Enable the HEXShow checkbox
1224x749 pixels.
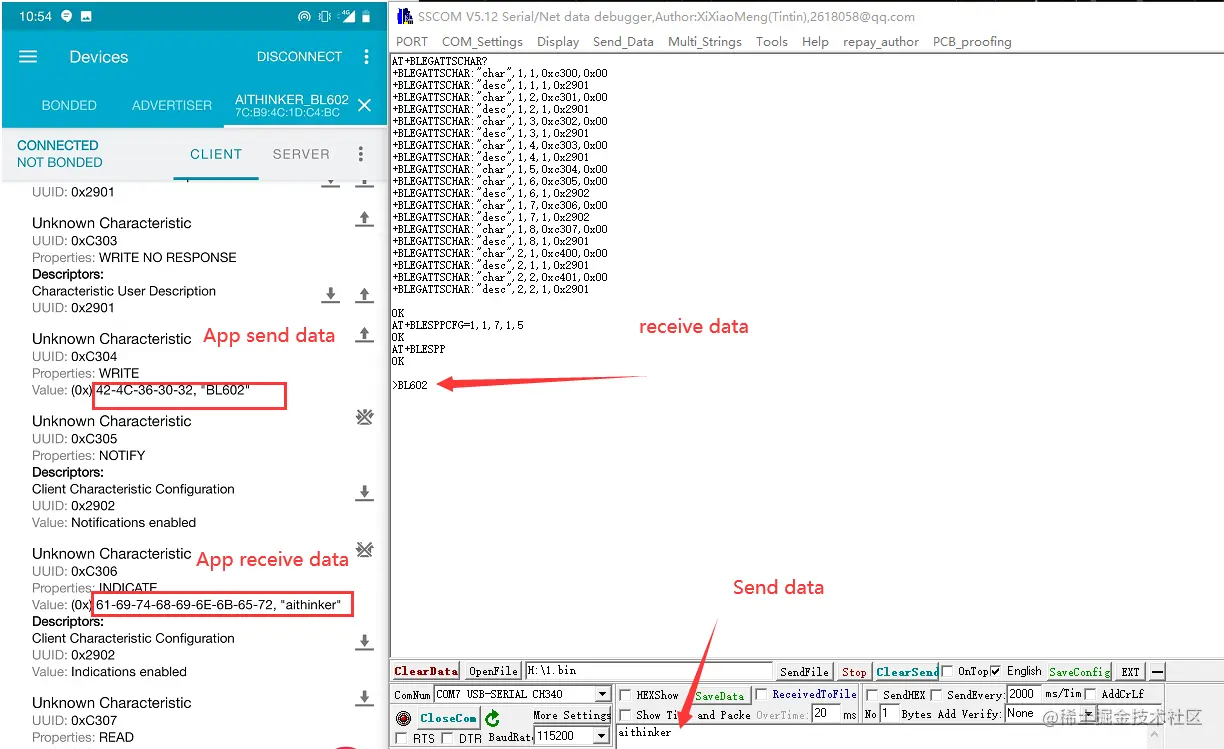[624, 695]
